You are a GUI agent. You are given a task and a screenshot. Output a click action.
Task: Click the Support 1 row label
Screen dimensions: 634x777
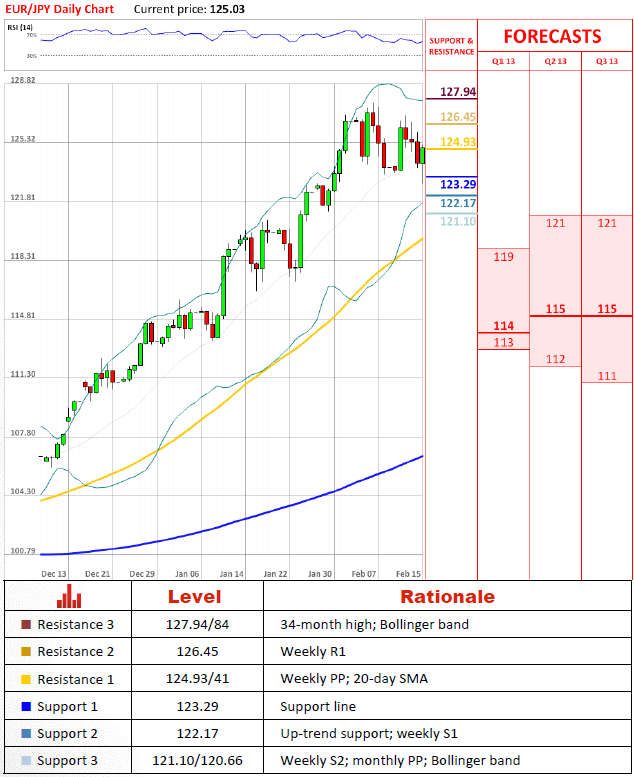click(67, 707)
